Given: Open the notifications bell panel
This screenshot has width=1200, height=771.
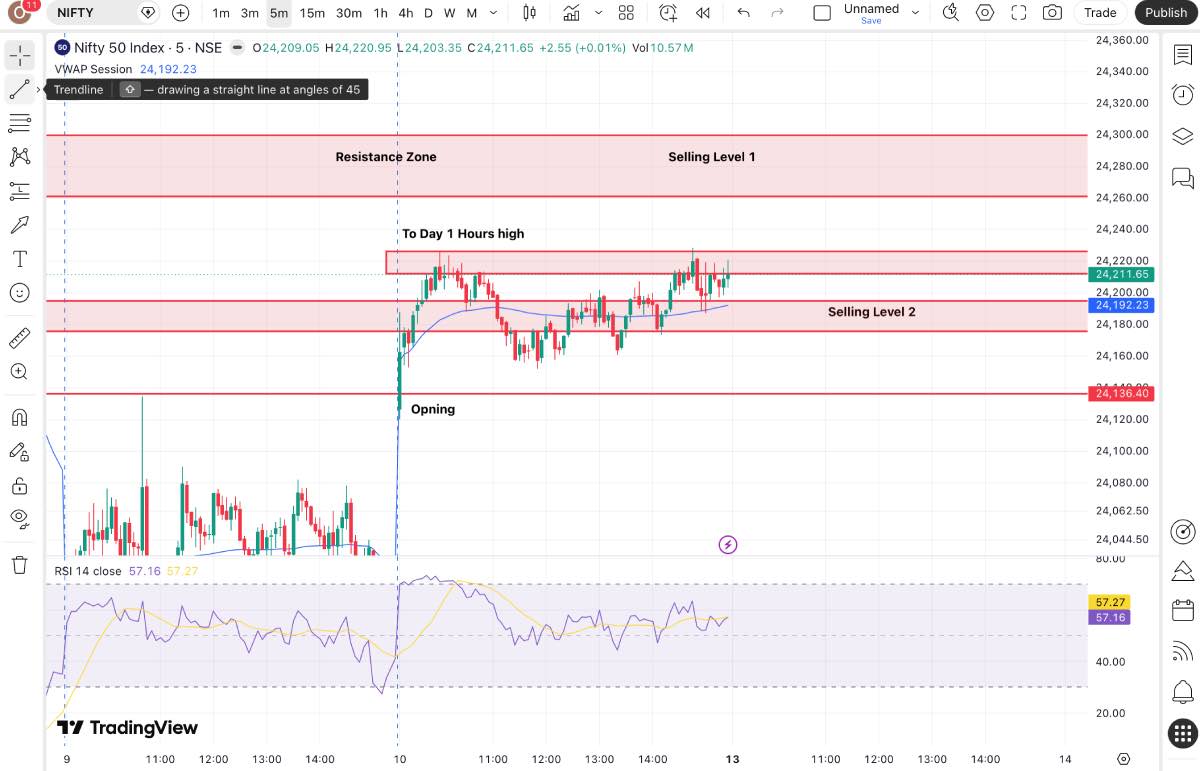Looking at the screenshot, I should tap(1183, 691).
